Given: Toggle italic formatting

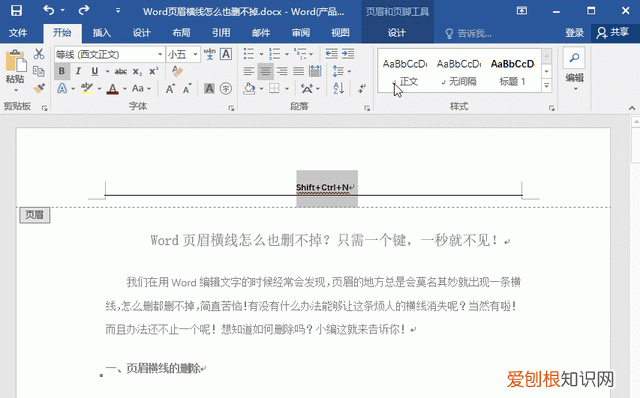Looking at the screenshot, I should 78,71.
